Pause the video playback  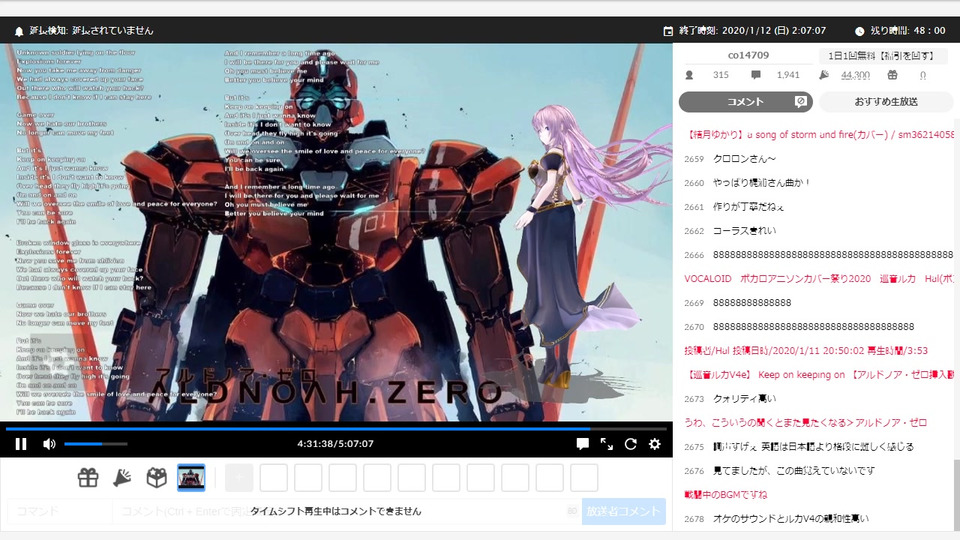click(21, 444)
